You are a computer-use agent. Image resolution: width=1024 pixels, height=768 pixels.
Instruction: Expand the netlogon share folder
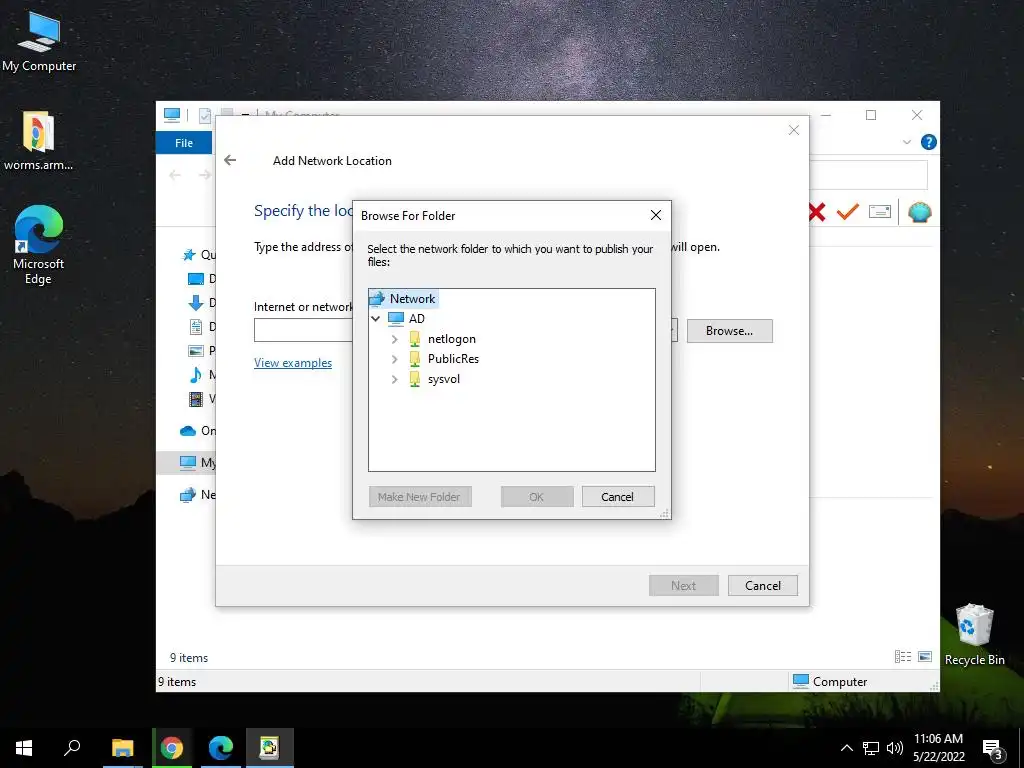[394, 339]
